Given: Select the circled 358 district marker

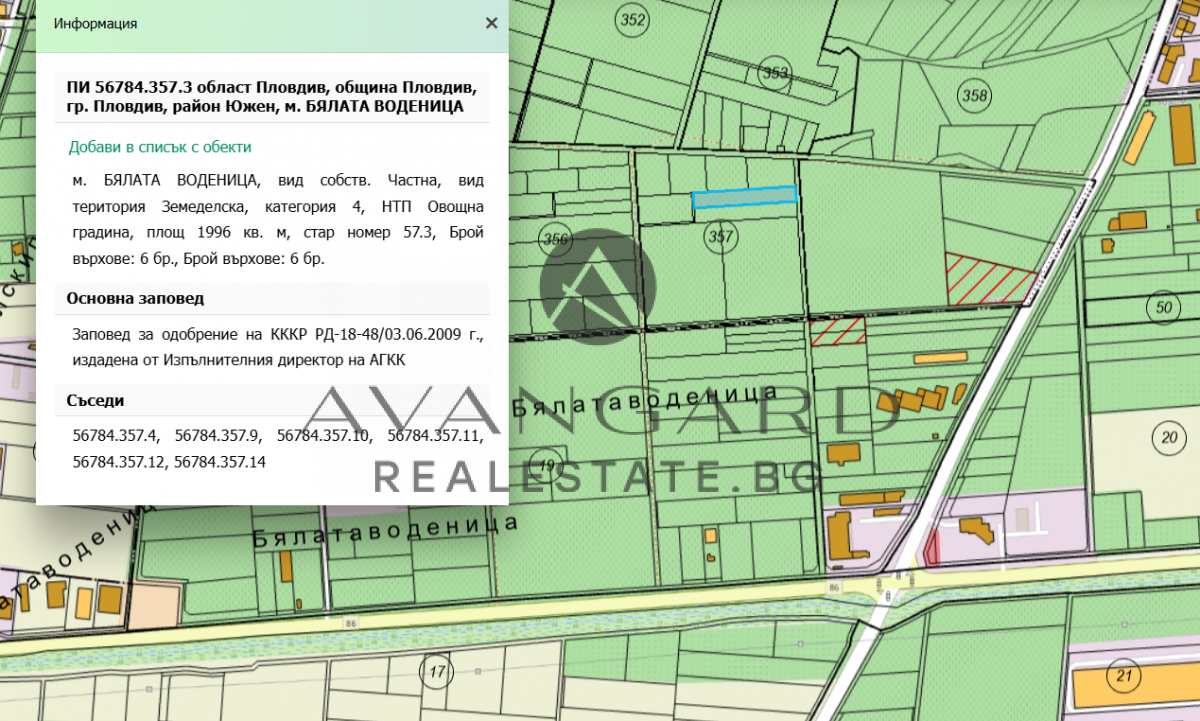Looking at the screenshot, I should pos(974,96).
